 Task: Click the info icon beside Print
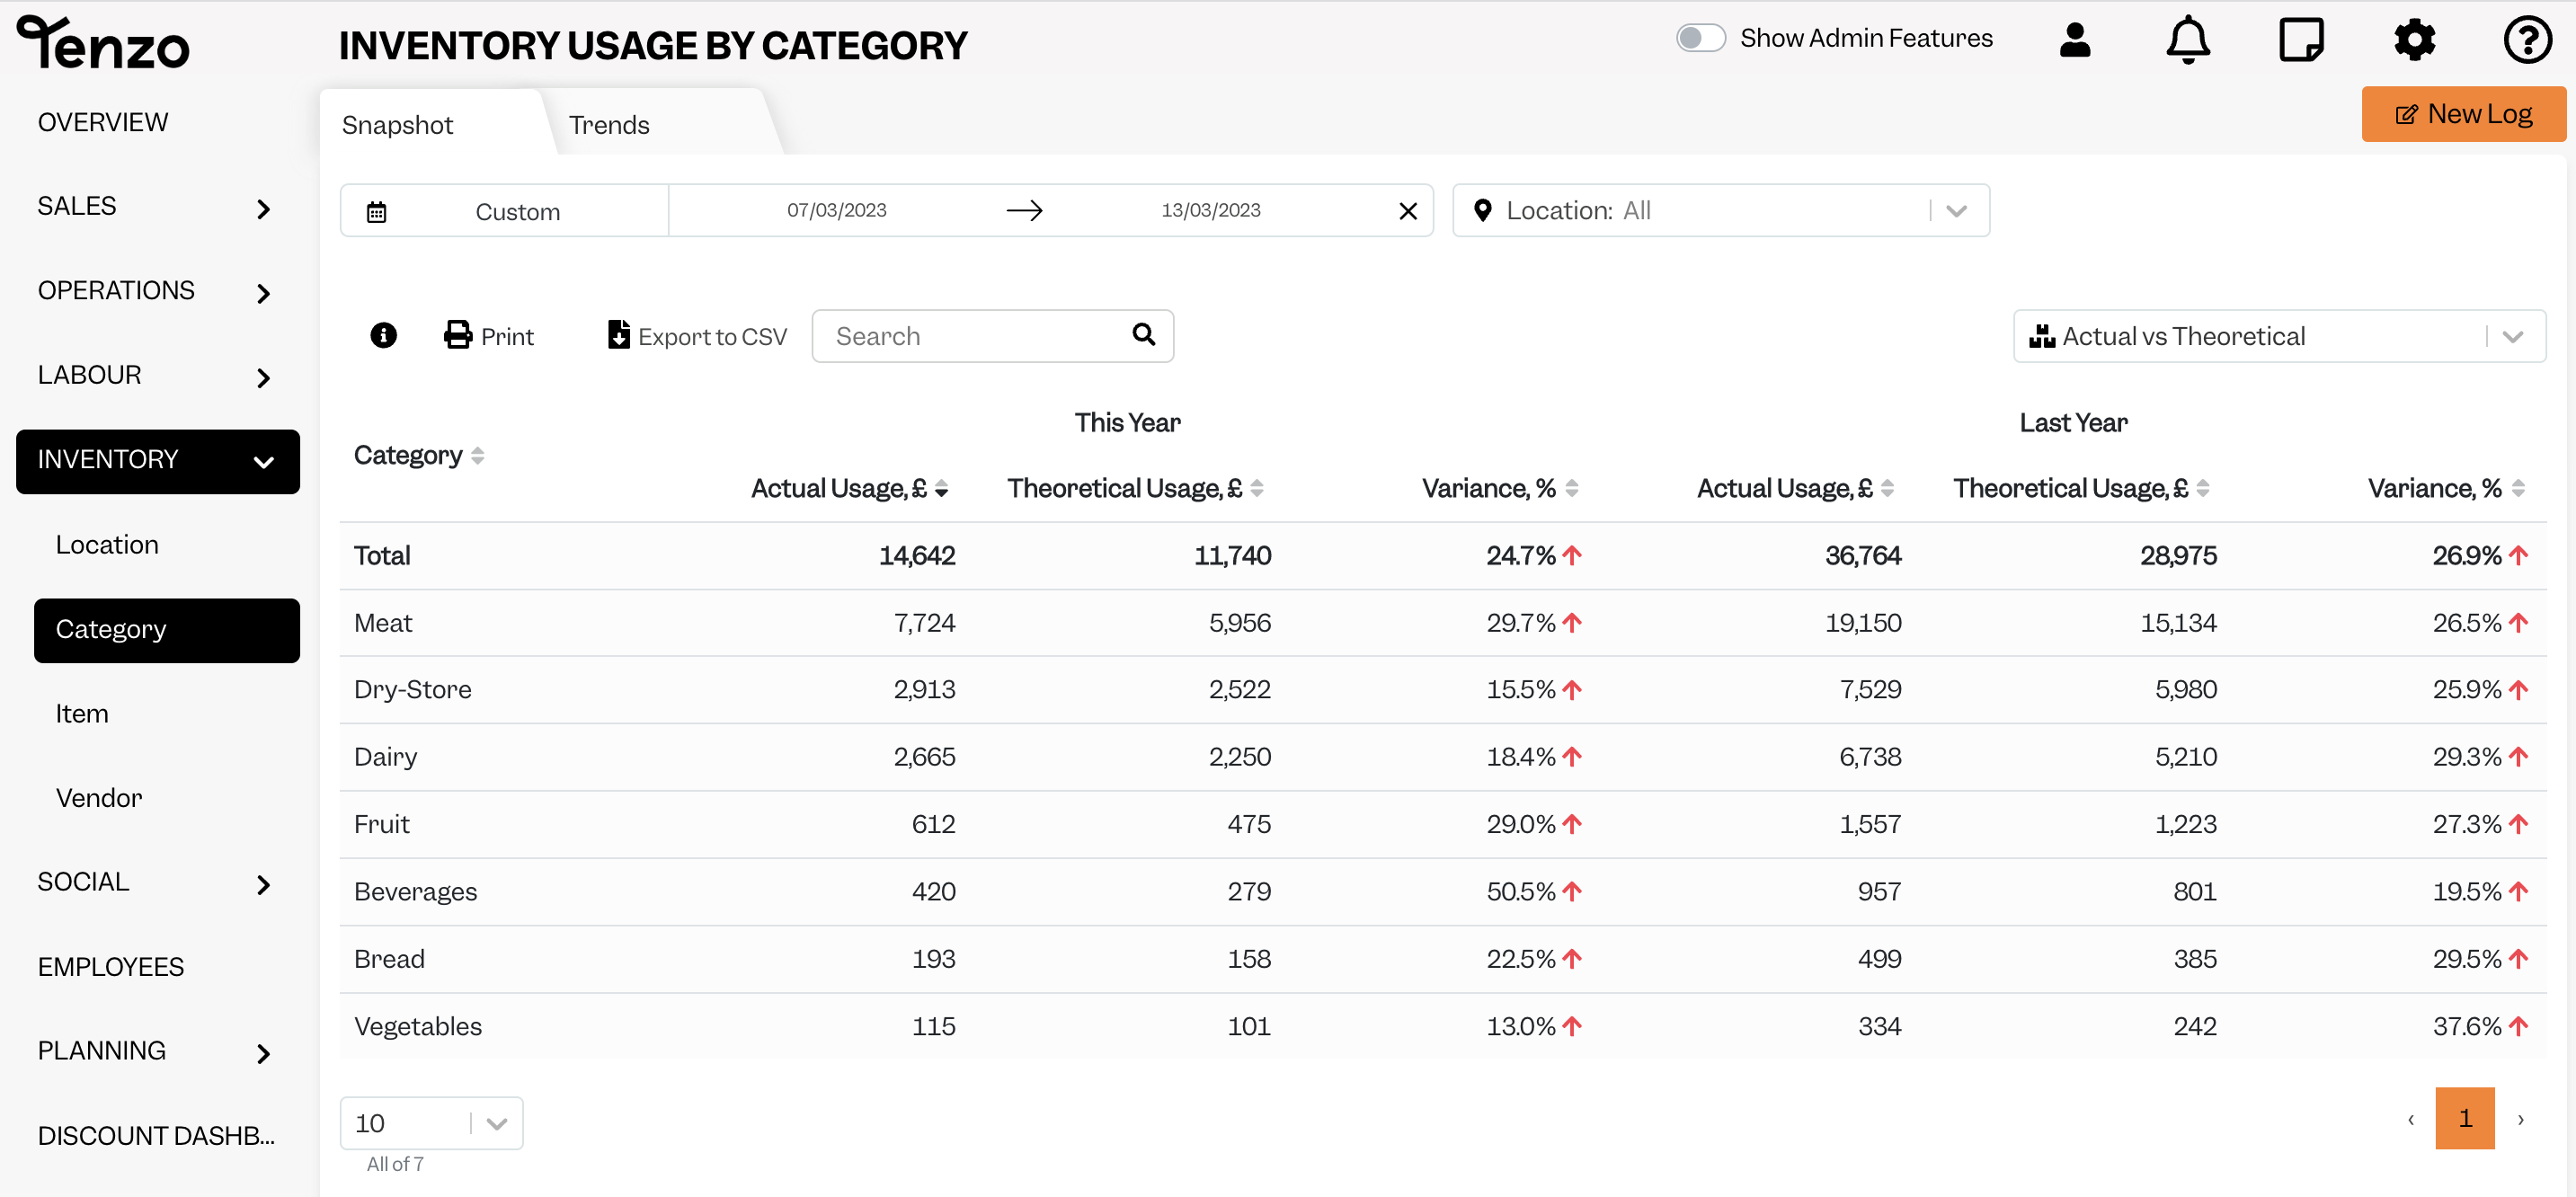point(383,335)
